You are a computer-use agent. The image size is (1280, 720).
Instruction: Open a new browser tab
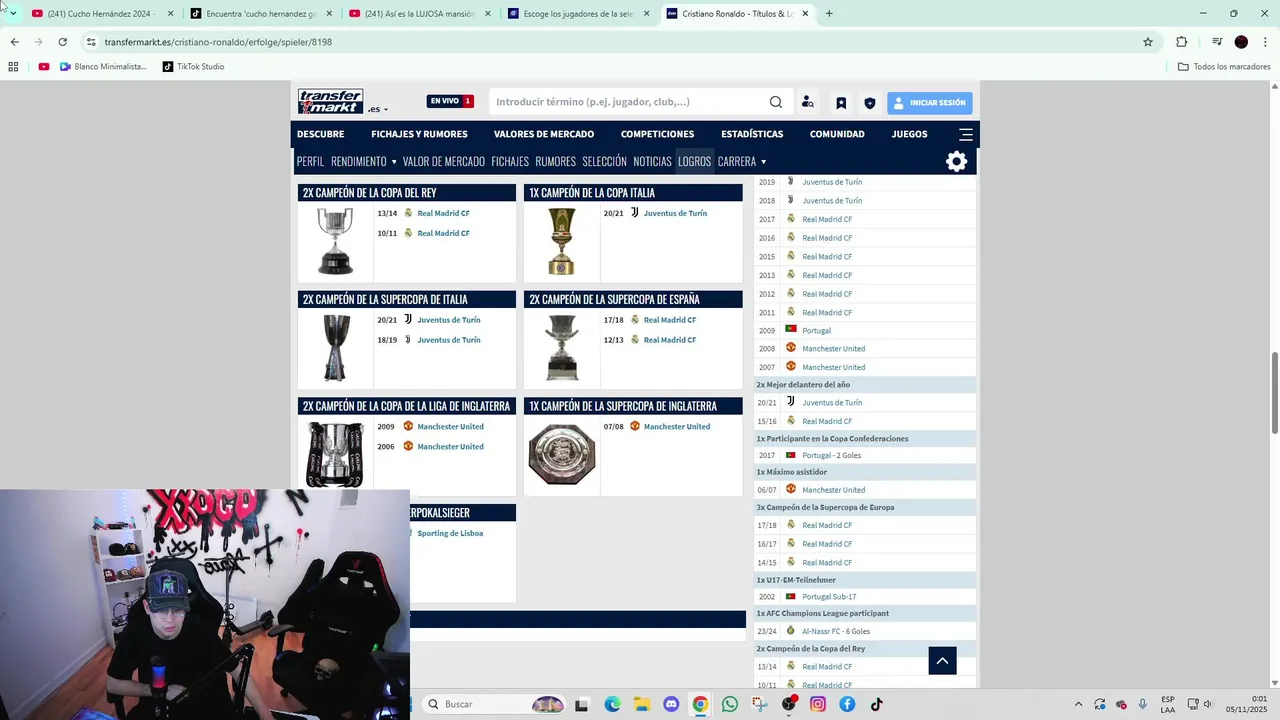[x=829, y=14]
